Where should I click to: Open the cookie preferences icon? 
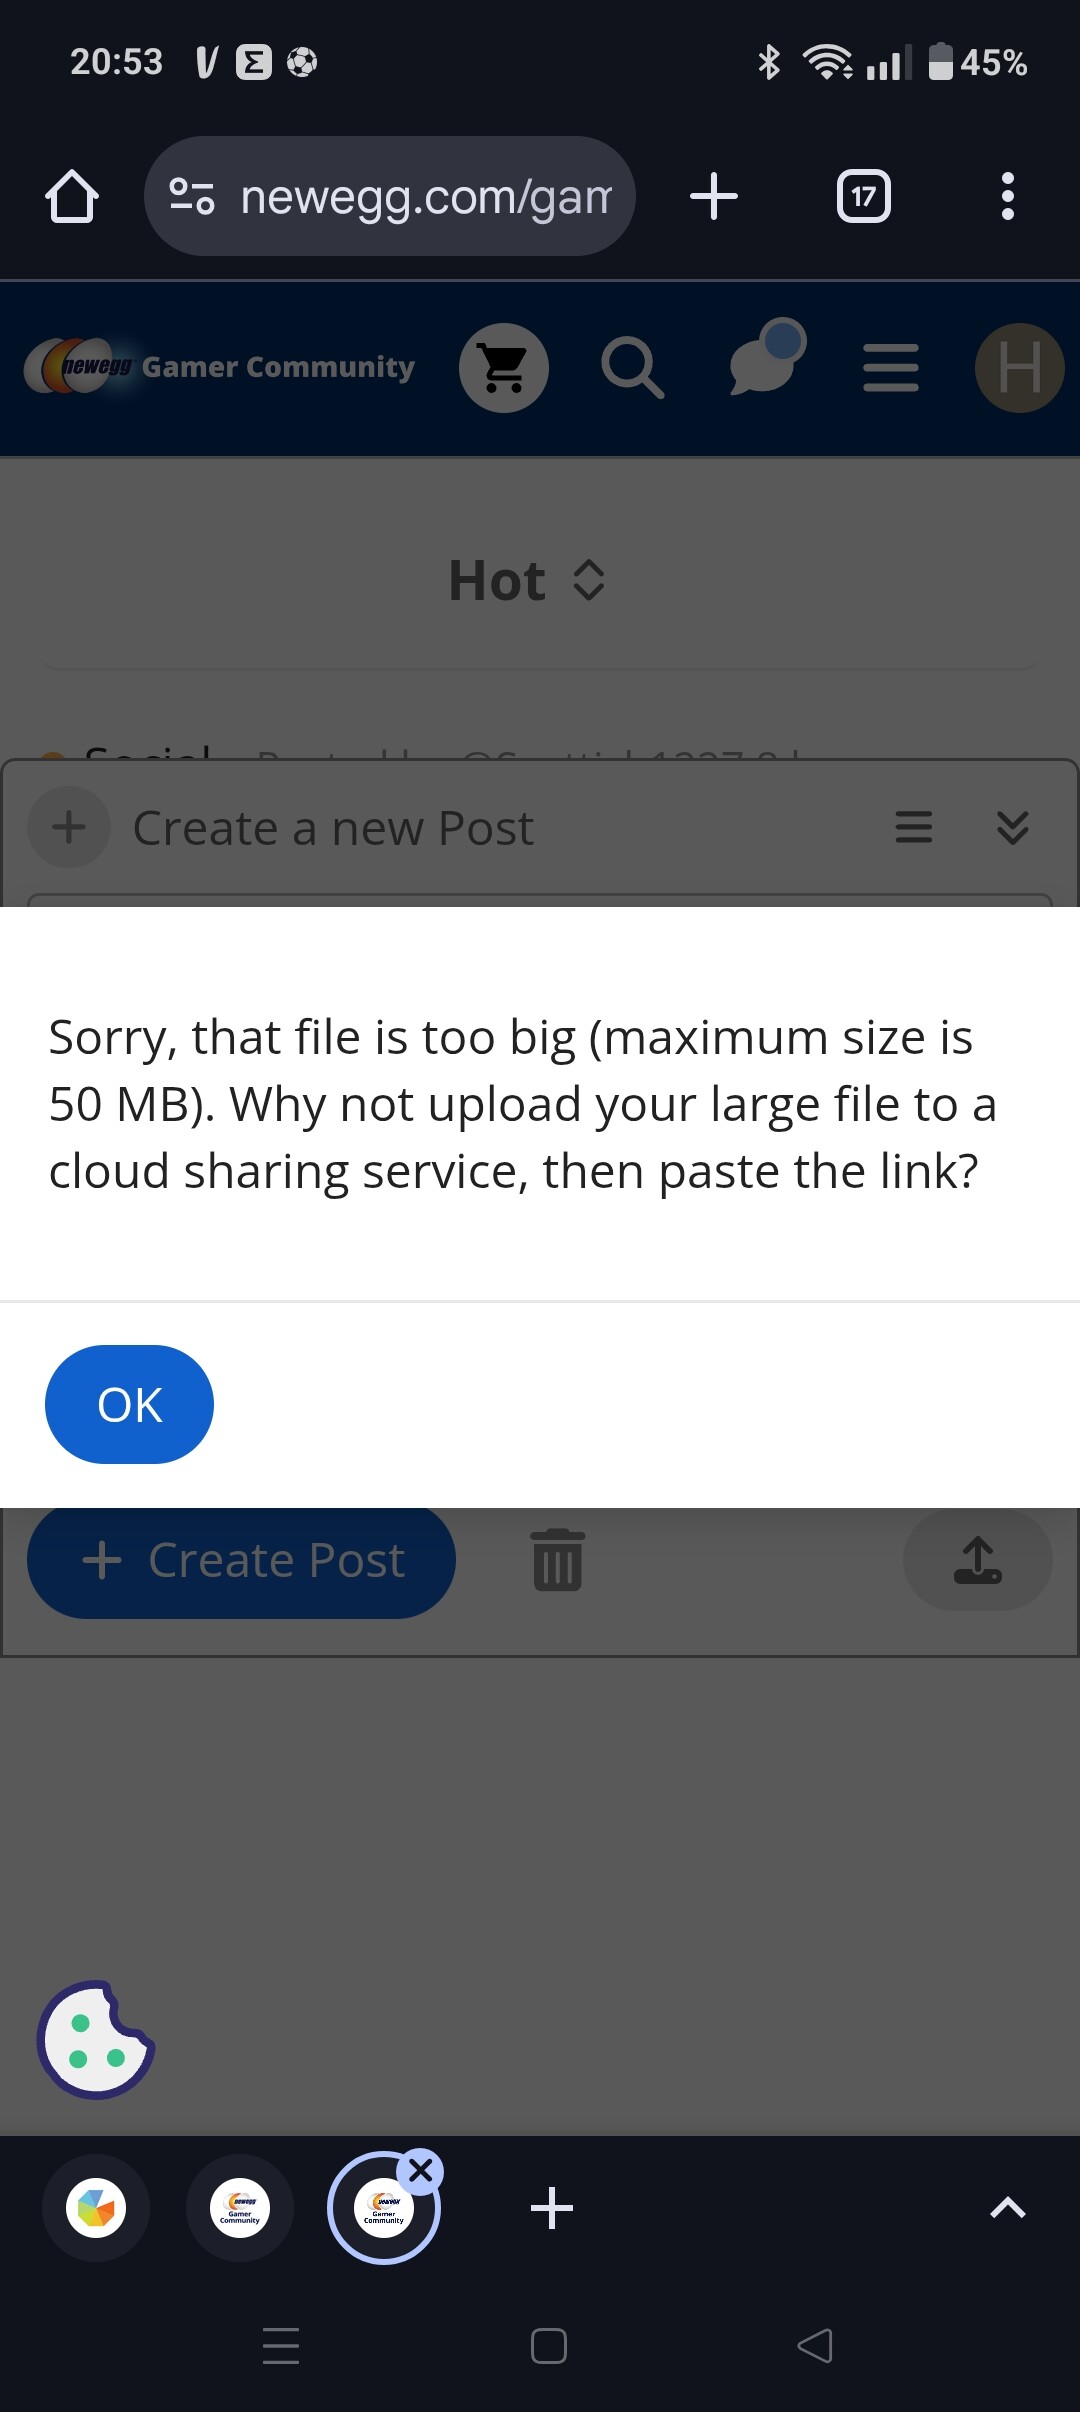click(x=95, y=2040)
